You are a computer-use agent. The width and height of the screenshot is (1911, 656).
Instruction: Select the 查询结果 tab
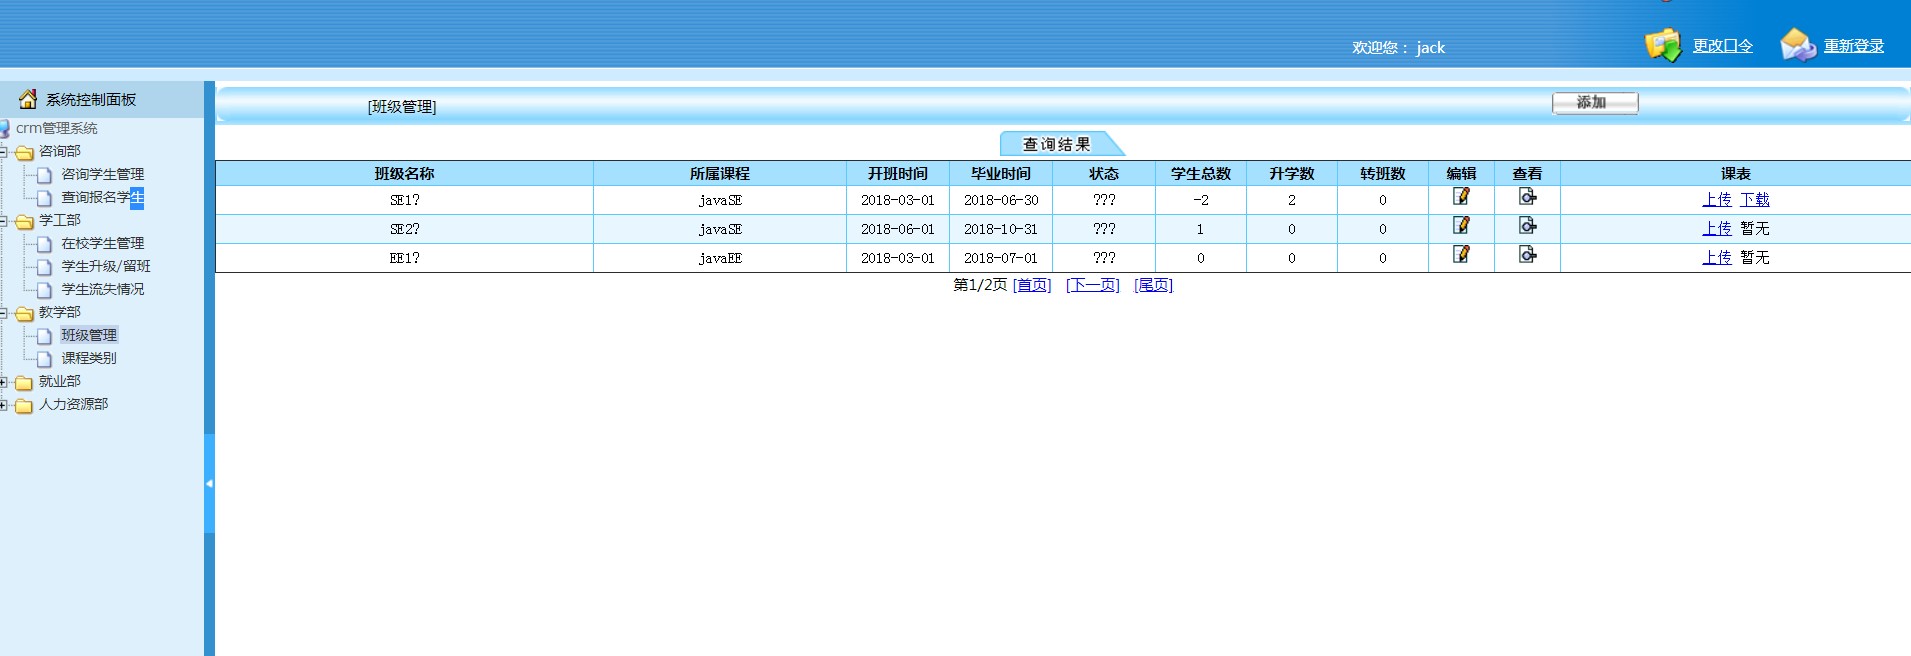pyautogui.click(x=1056, y=145)
